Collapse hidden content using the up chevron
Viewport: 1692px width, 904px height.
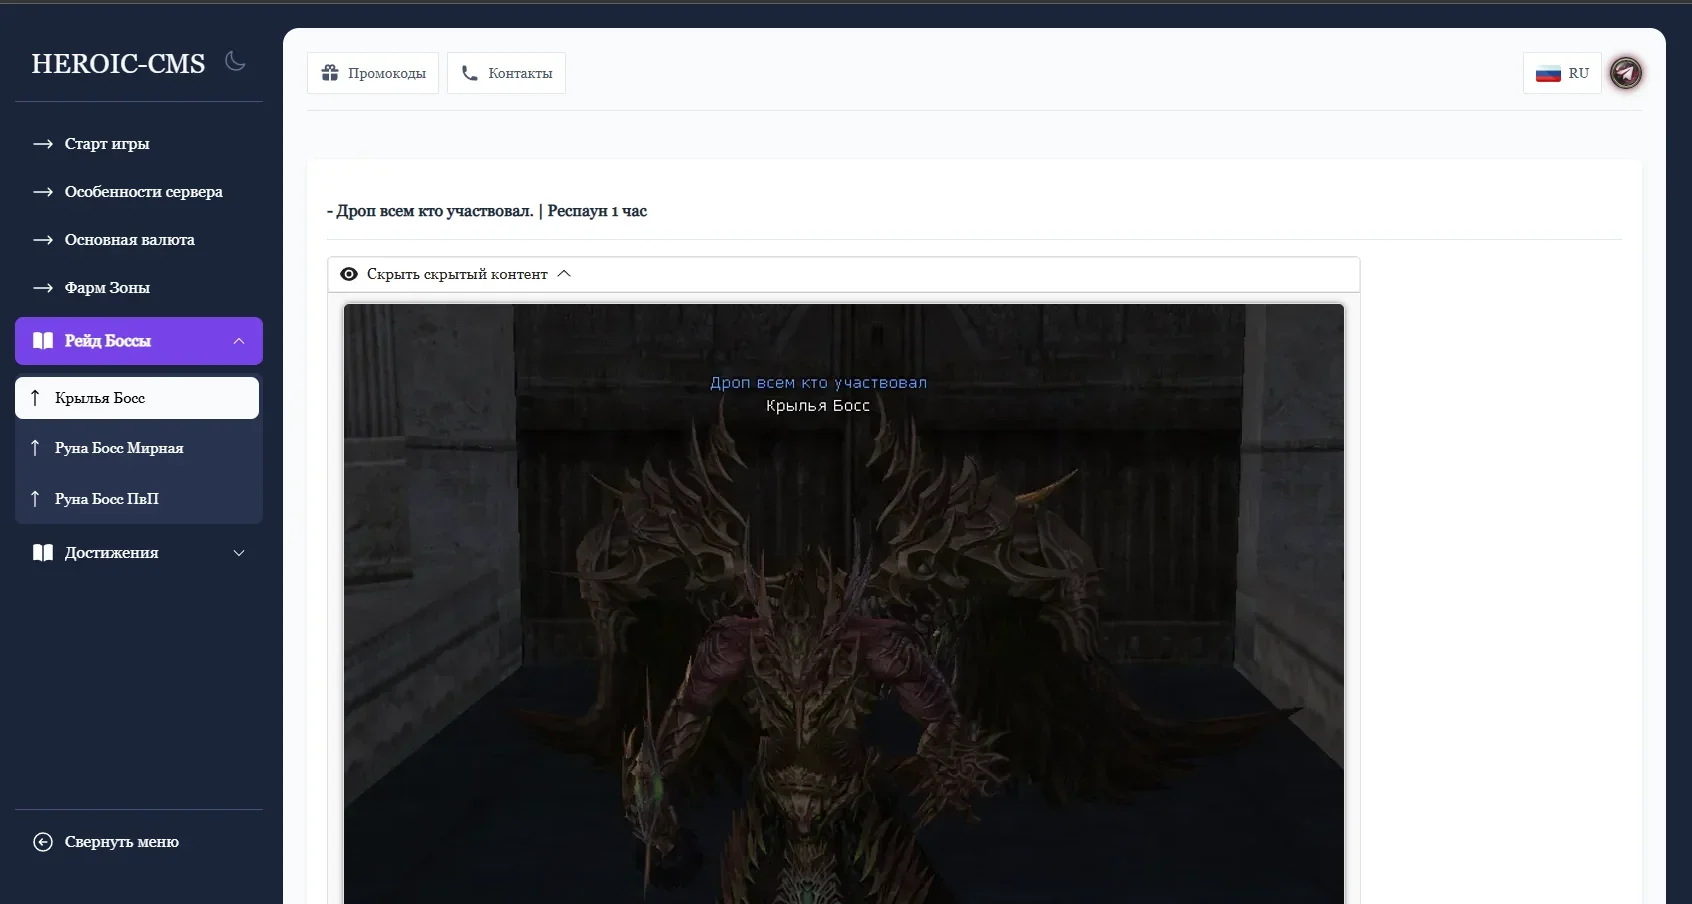click(x=564, y=274)
